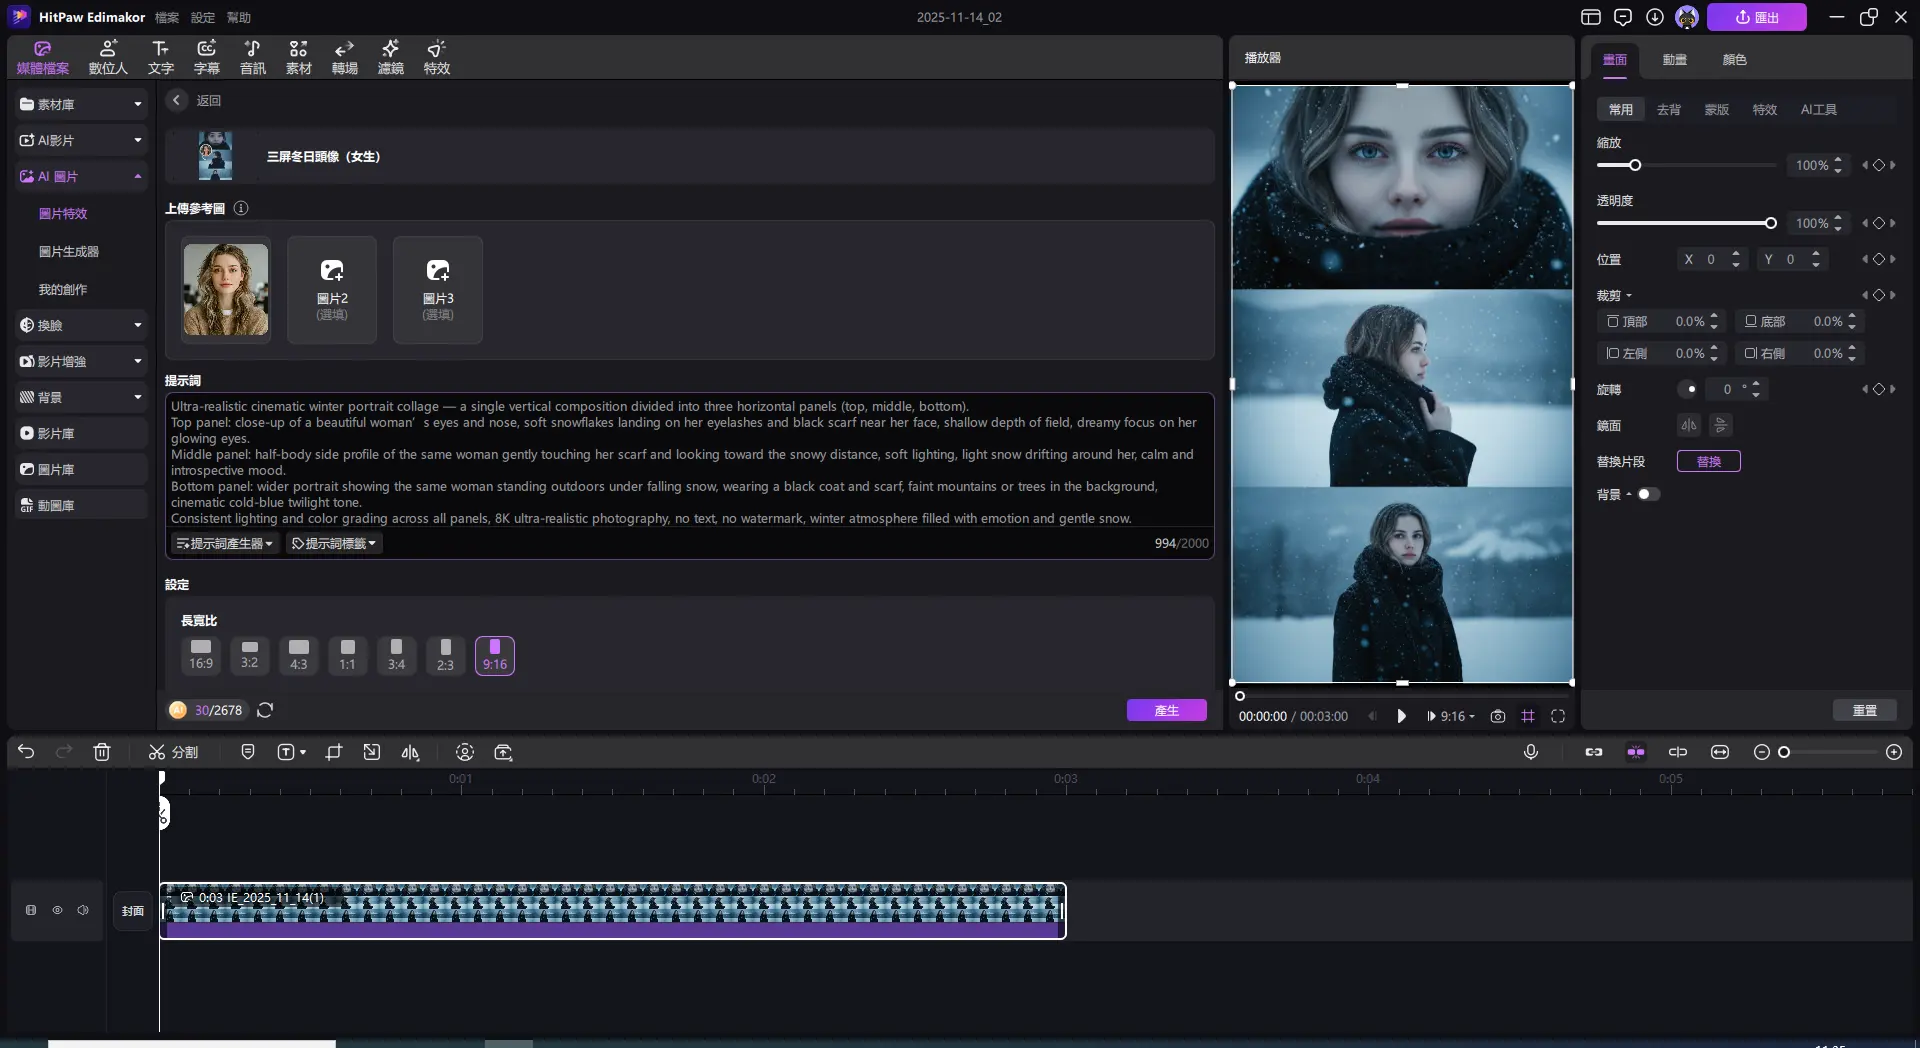Click the microphone voice-over record icon
The height and width of the screenshot is (1048, 1920).
tap(1530, 752)
